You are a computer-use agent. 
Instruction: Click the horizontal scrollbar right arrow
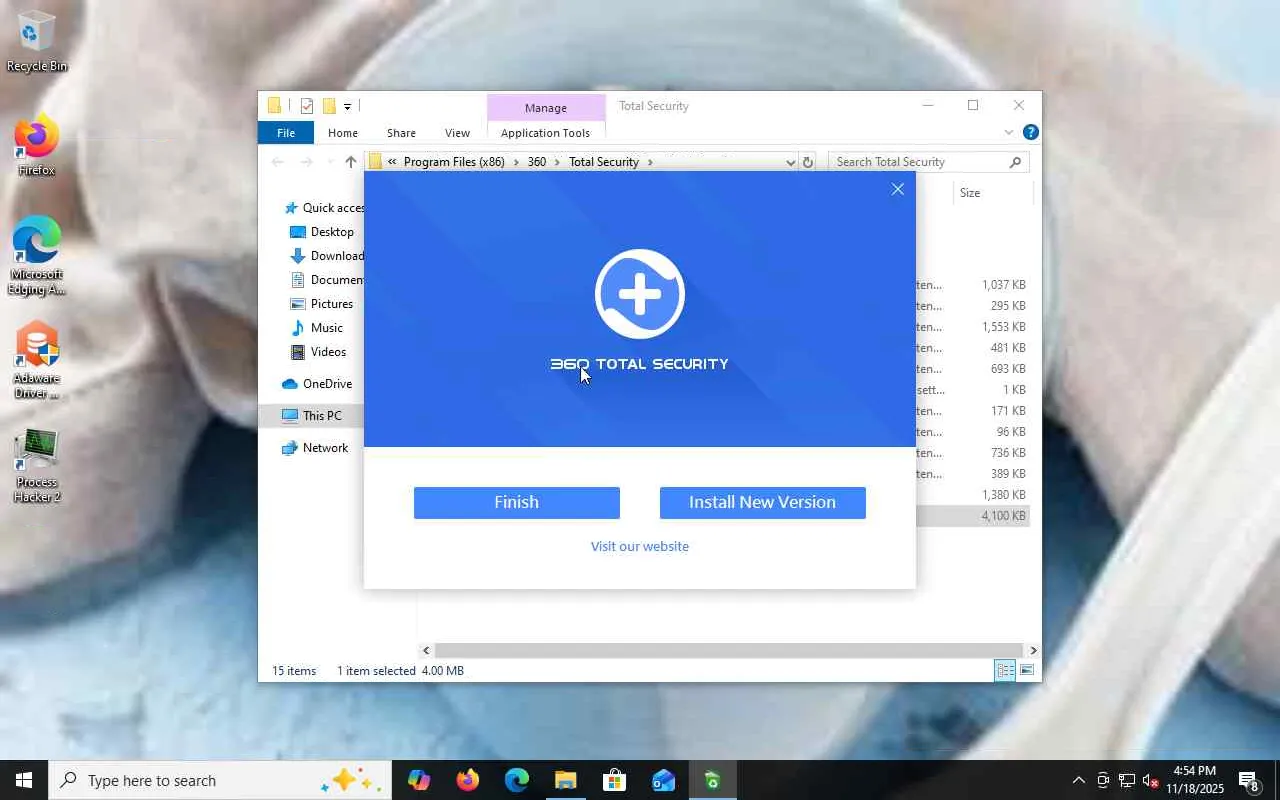(1033, 650)
